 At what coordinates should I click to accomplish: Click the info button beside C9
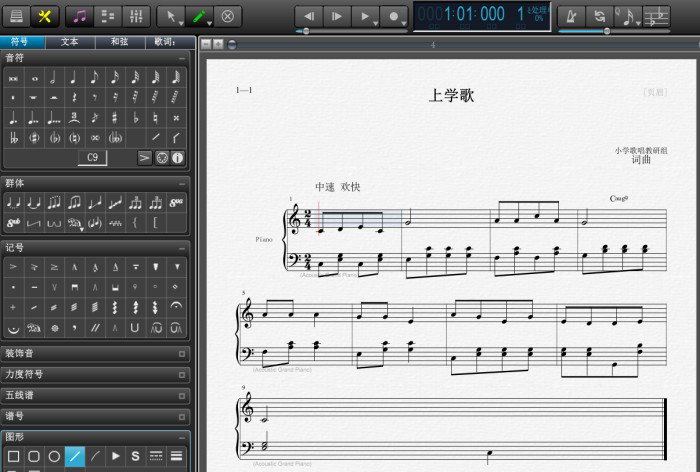(x=176, y=157)
